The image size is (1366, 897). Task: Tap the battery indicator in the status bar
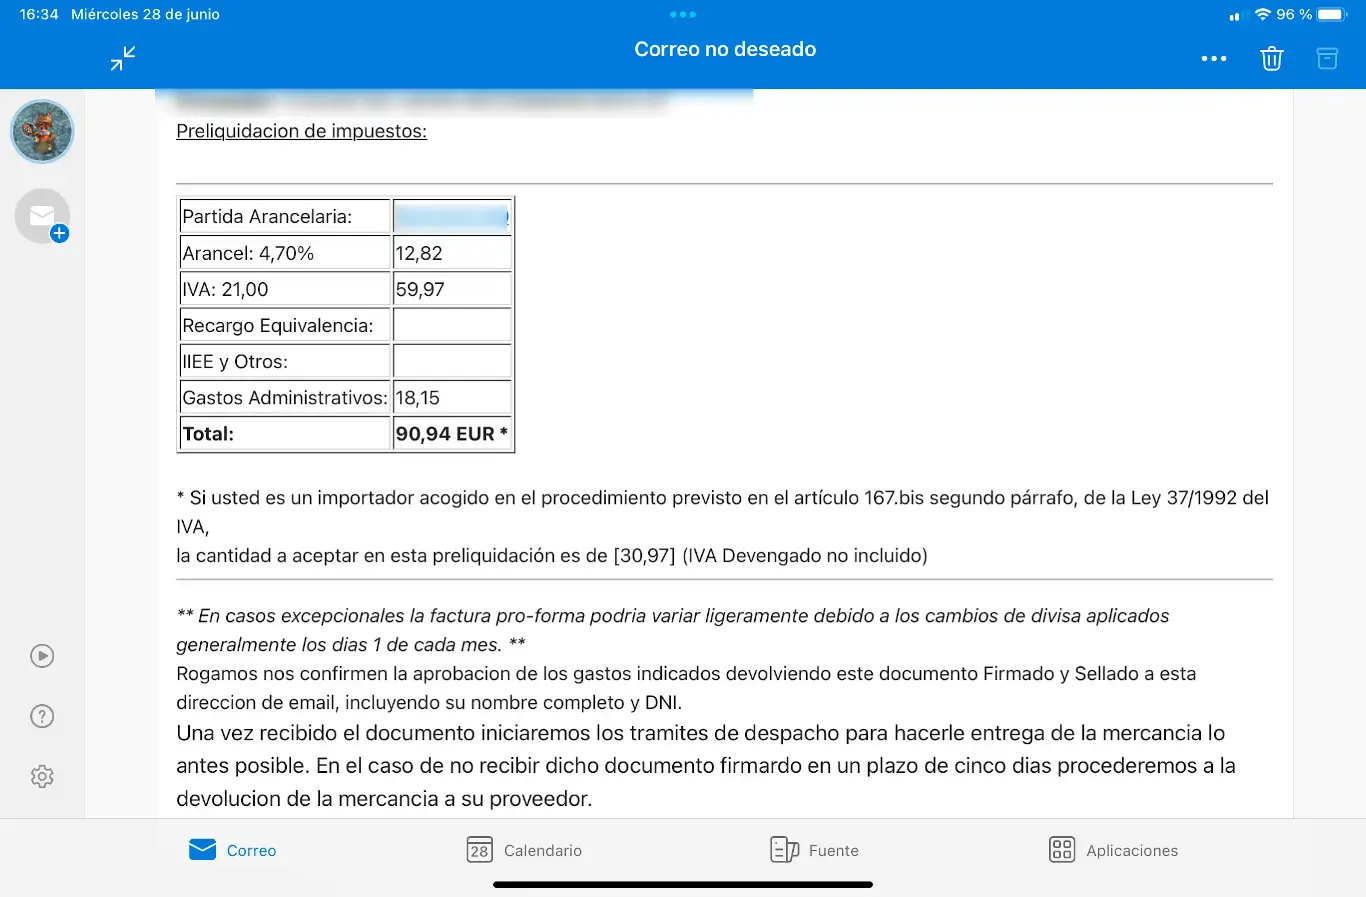pos(1332,15)
